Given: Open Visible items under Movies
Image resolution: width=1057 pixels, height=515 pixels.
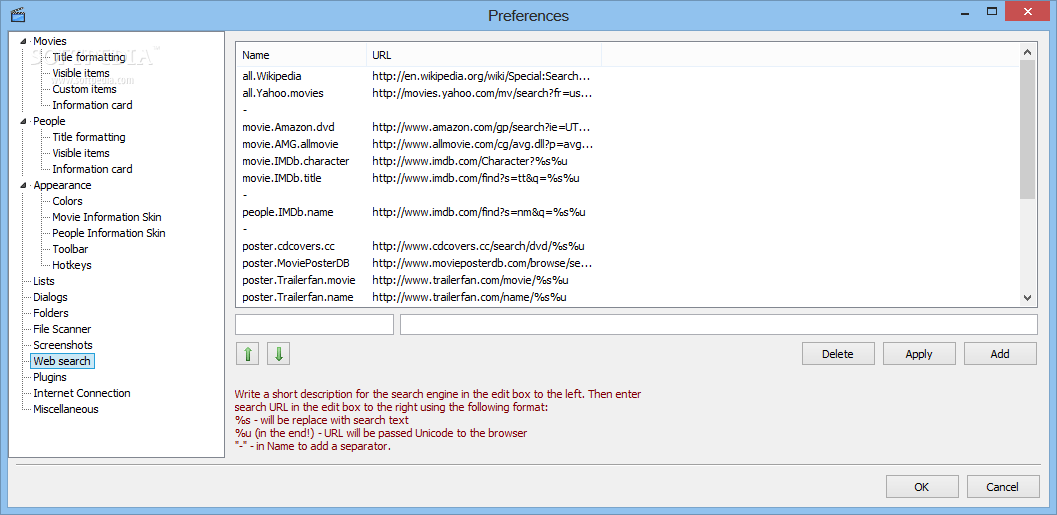Looking at the screenshot, I should [81, 73].
